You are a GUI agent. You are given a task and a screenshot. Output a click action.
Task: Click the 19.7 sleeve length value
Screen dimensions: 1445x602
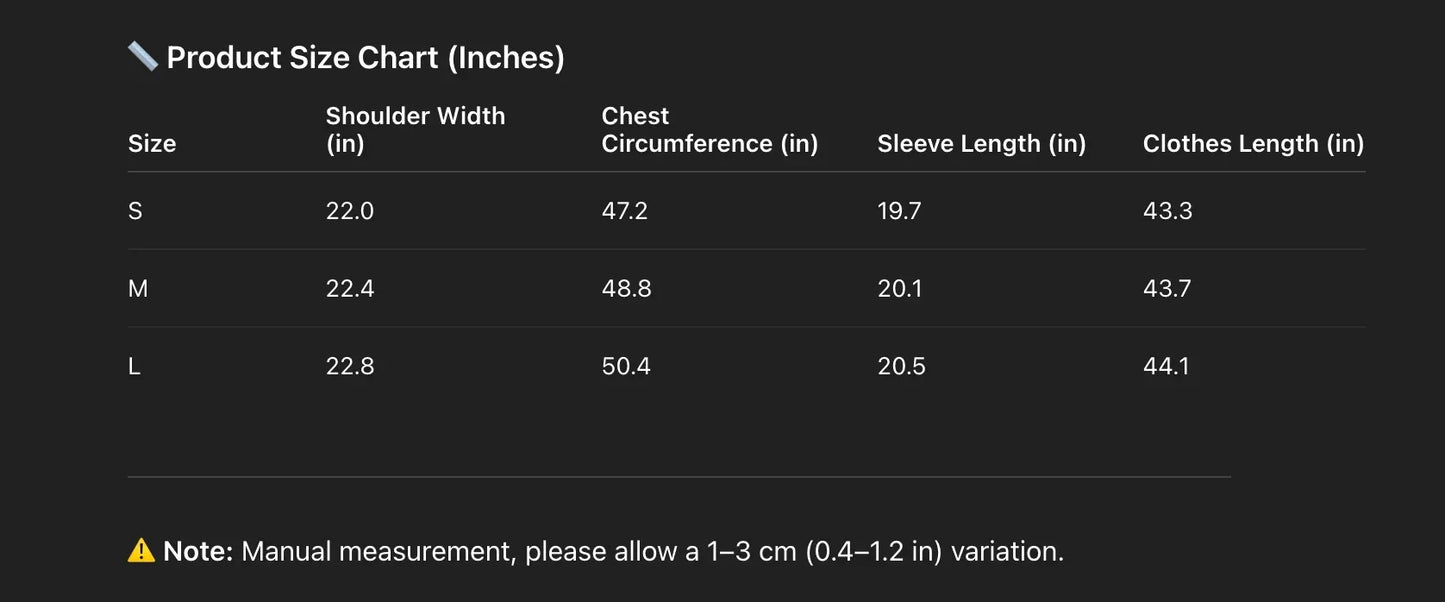899,211
